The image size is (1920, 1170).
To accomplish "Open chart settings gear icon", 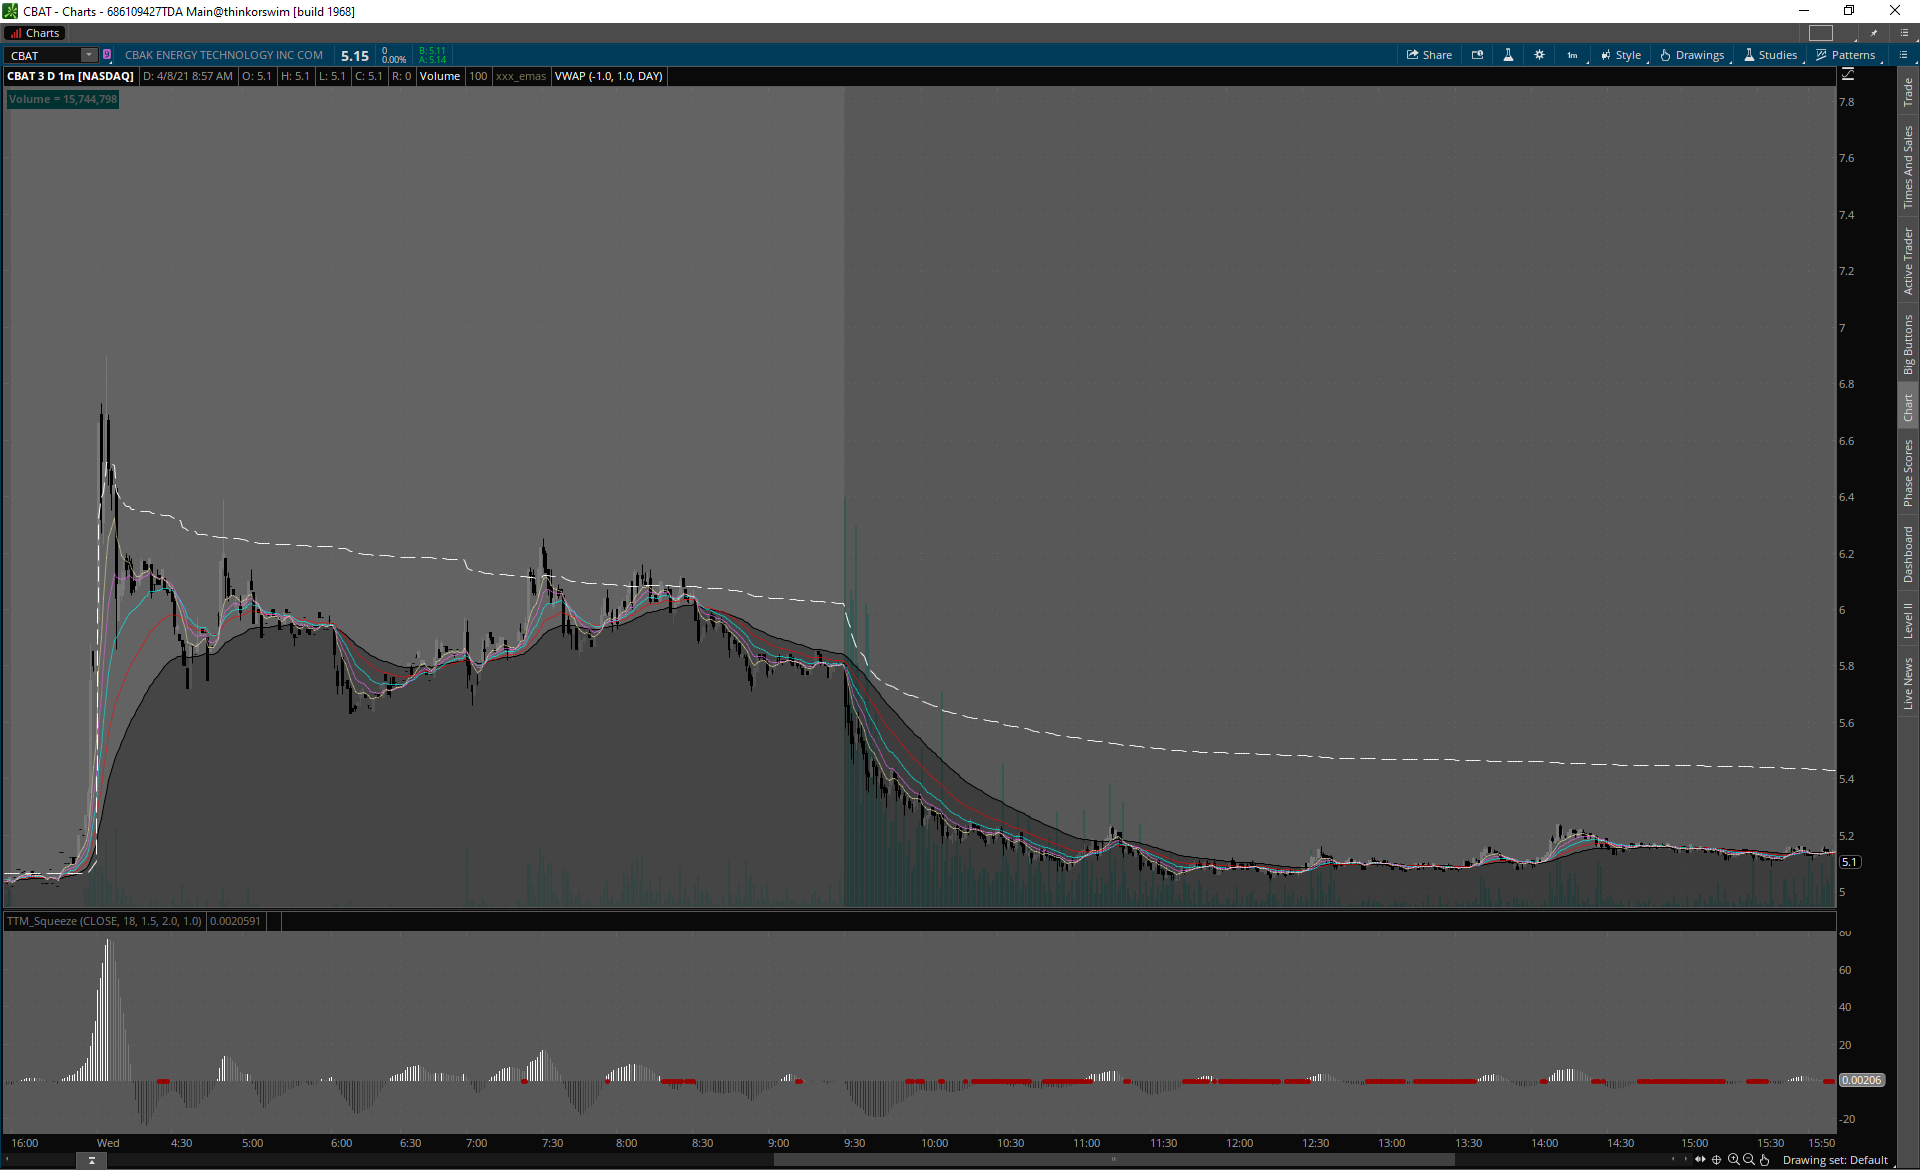I will pos(1539,55).
